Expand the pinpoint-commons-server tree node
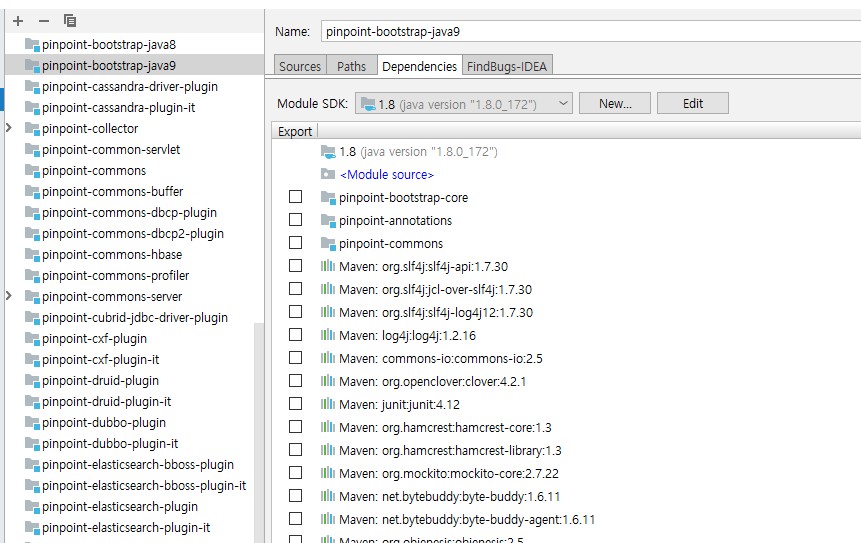The width and height of the screenshot is (861, 543). point(9,296)
